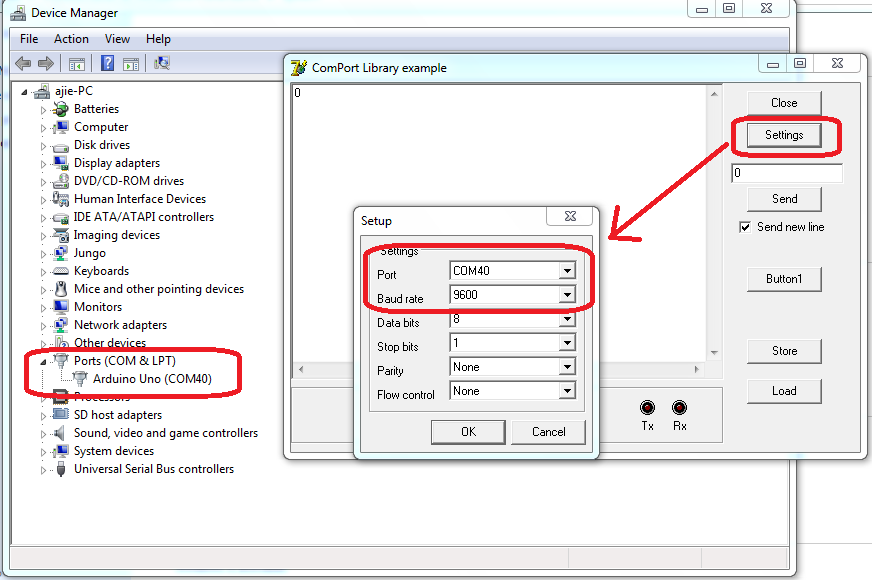Open the Port dropdown showing COM40

click(x=567, y=271)
